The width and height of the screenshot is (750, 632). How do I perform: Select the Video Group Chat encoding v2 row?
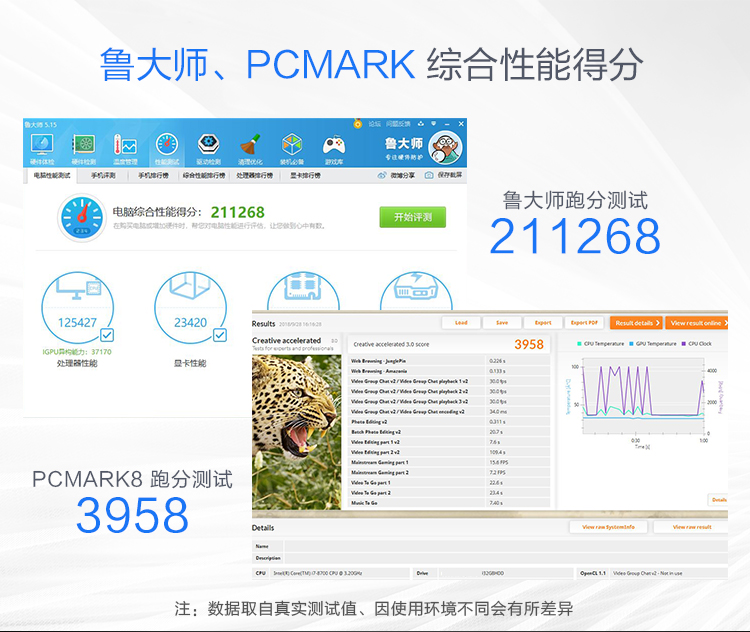pyautogui.click(x=450, y=411)
